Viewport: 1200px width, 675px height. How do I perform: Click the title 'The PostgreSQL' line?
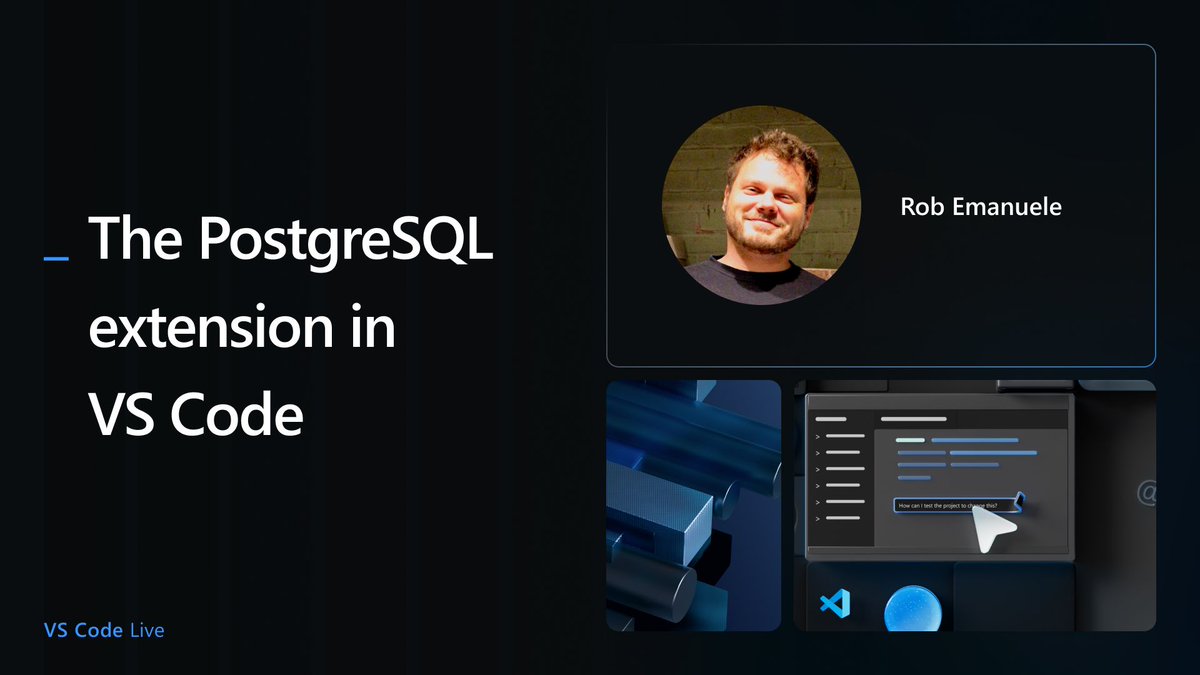pos(291,241)
